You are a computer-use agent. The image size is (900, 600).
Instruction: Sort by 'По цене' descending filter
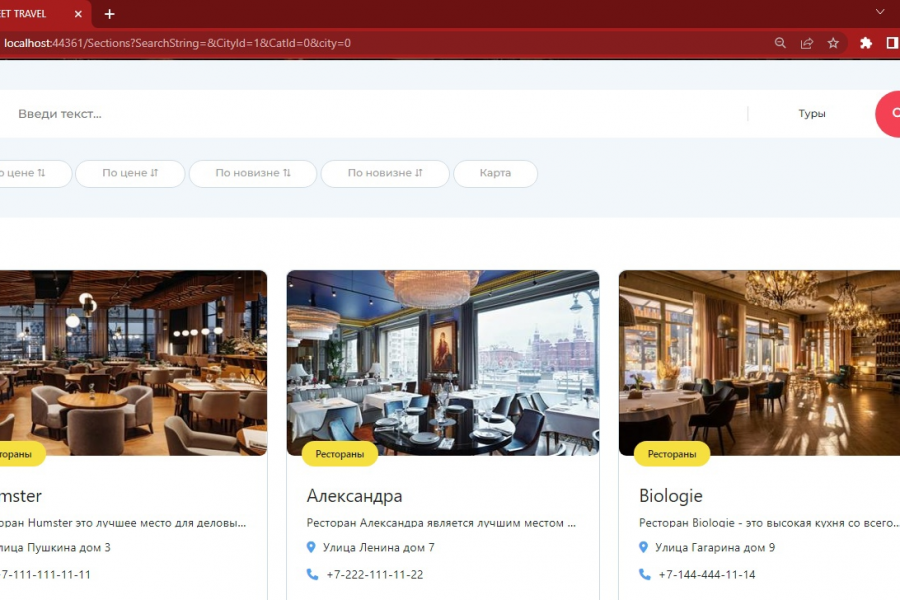tap(130, 173)
